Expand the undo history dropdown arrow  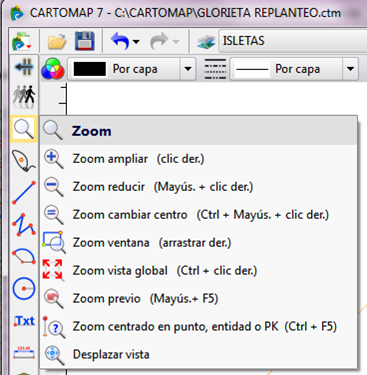136,42
